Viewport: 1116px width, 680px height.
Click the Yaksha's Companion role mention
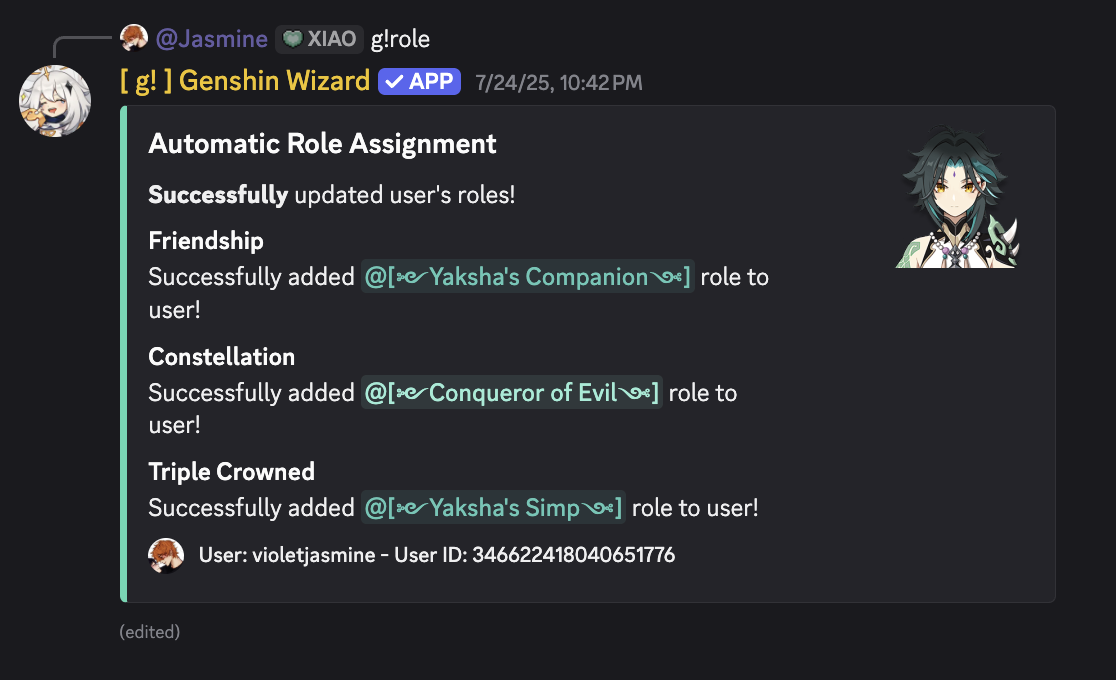click(528, 276)
